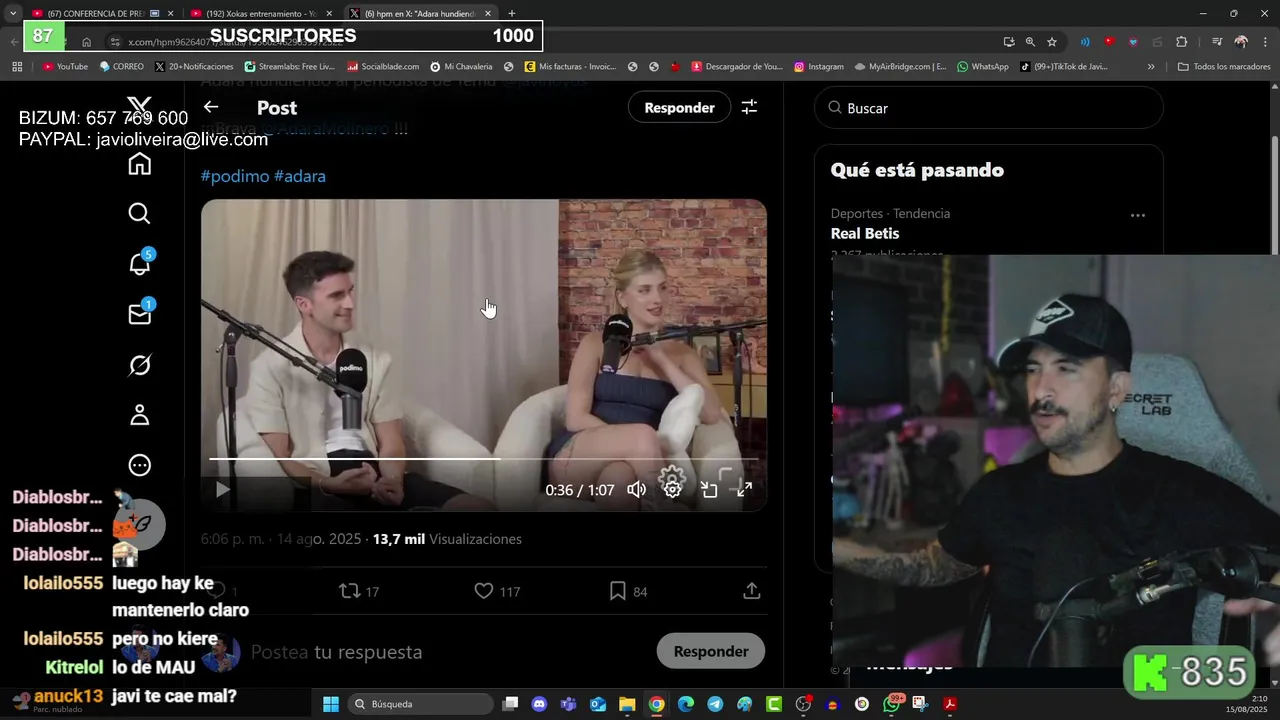Open YouTube bookmark

pos(65,66)
